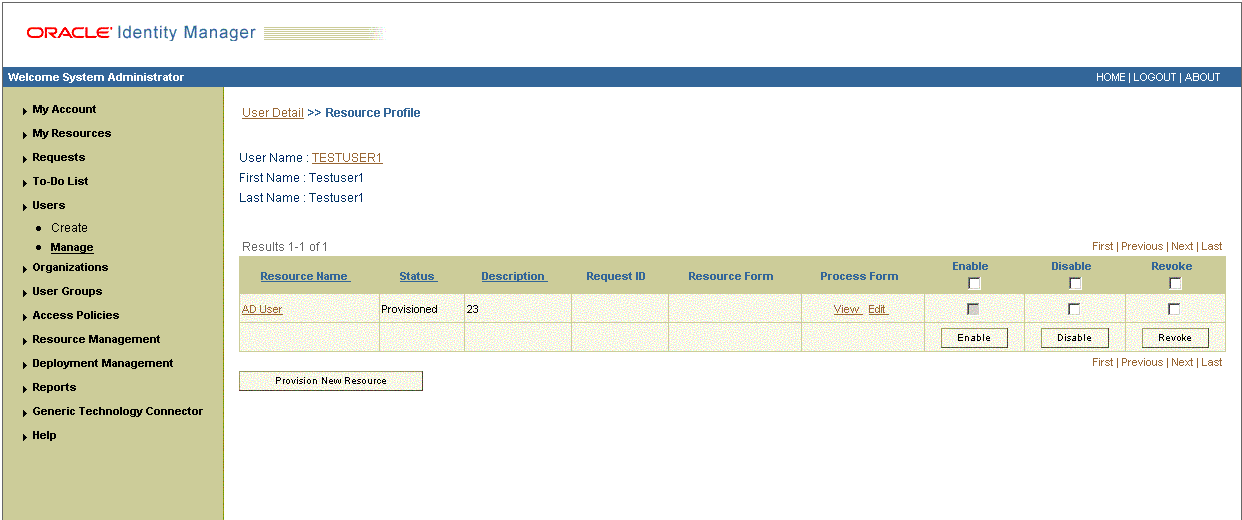
Task: Click Provision New Resource button
Action: 331,381
